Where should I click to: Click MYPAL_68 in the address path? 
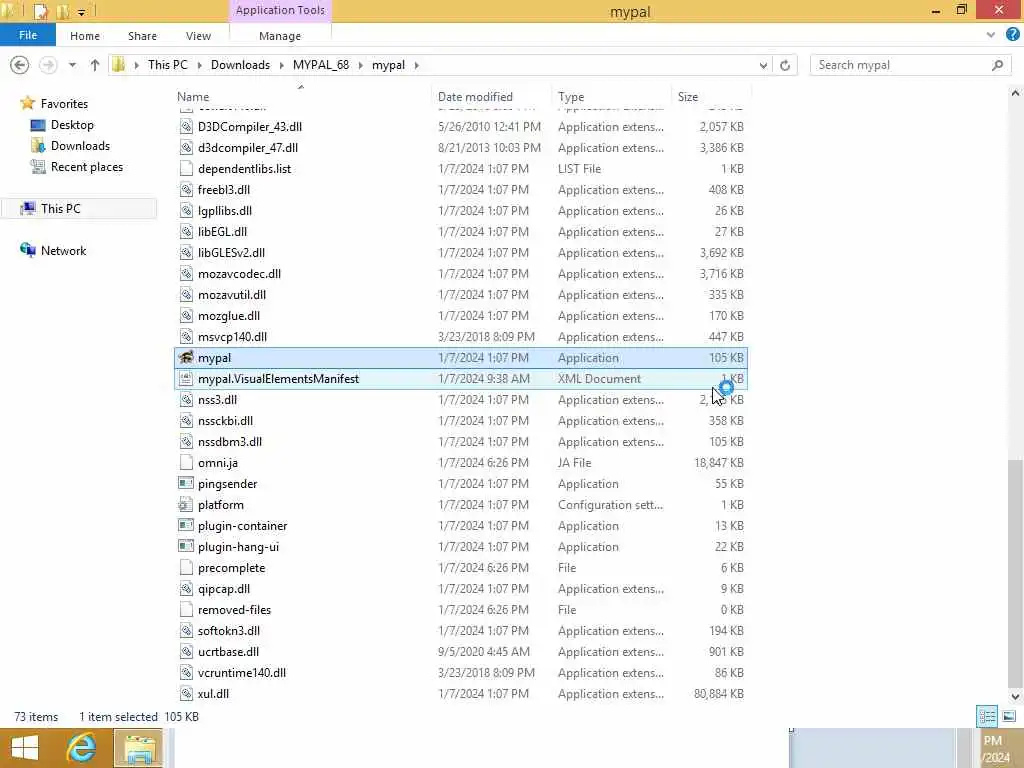point(321,65)
